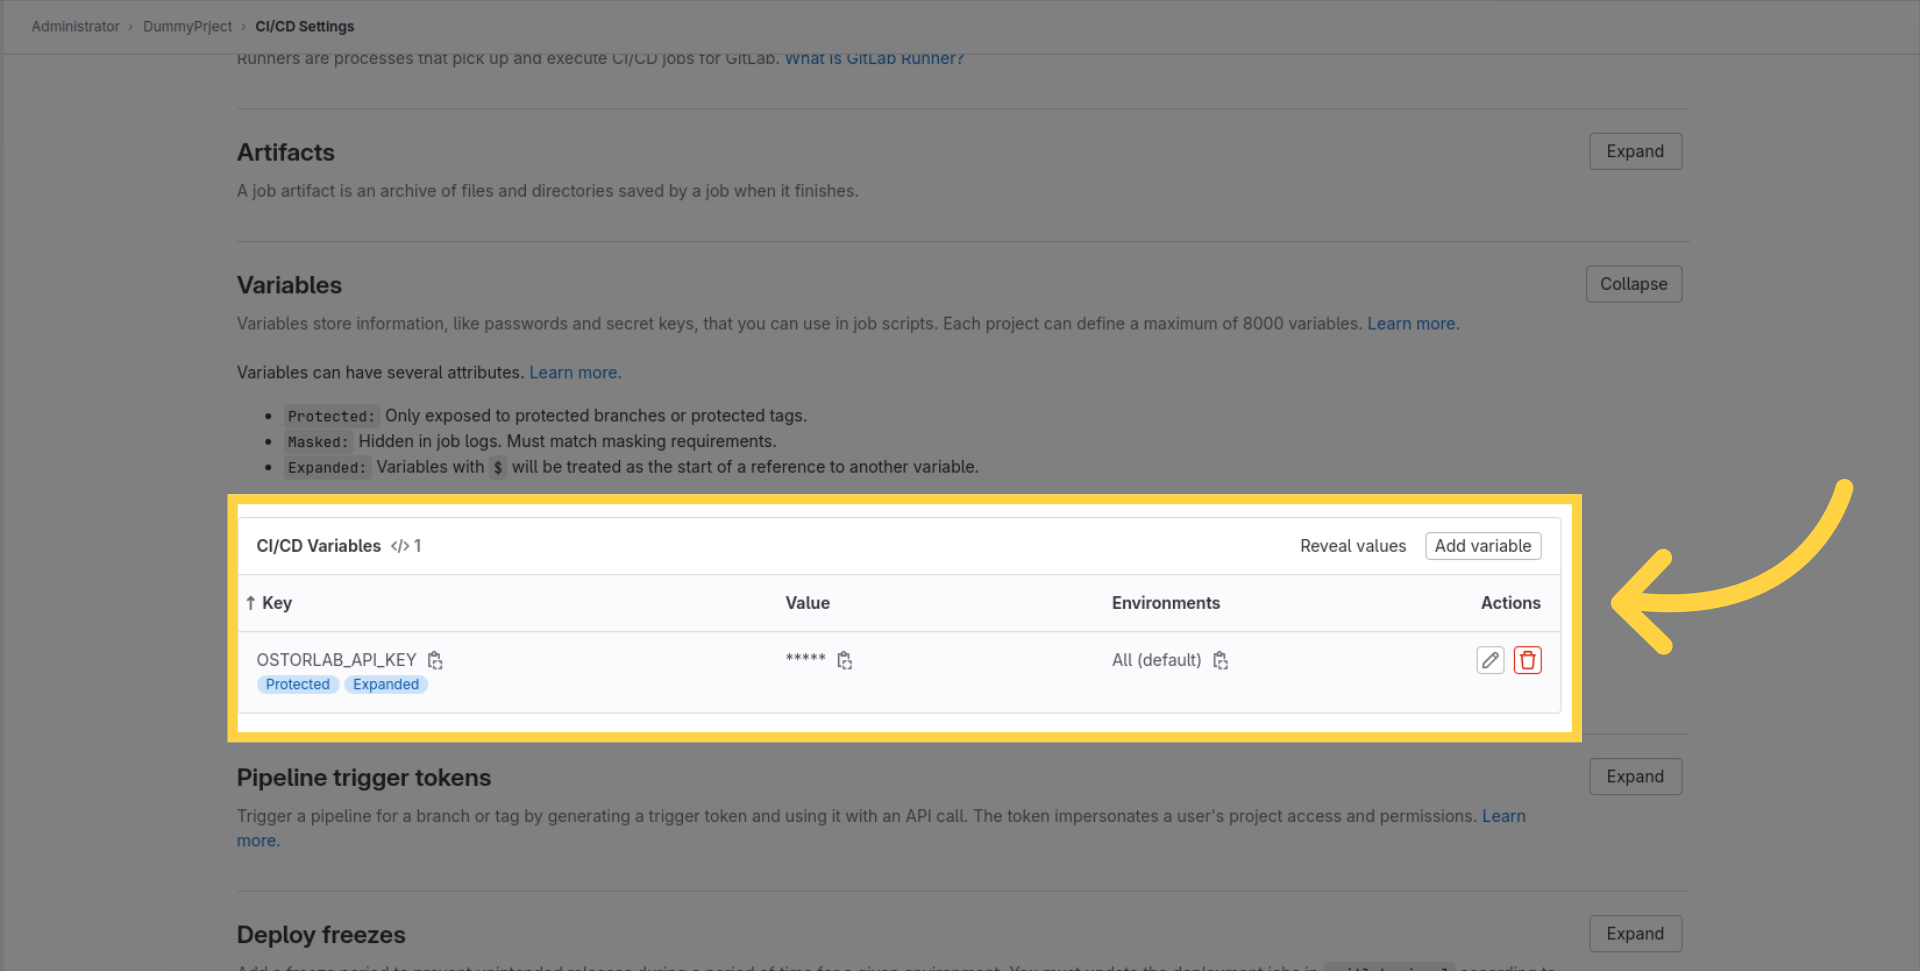This screenshot has width=1920, height=971.
Task: Copy the OSTORLAB_API_KEY key name
Action: point(435,660)
